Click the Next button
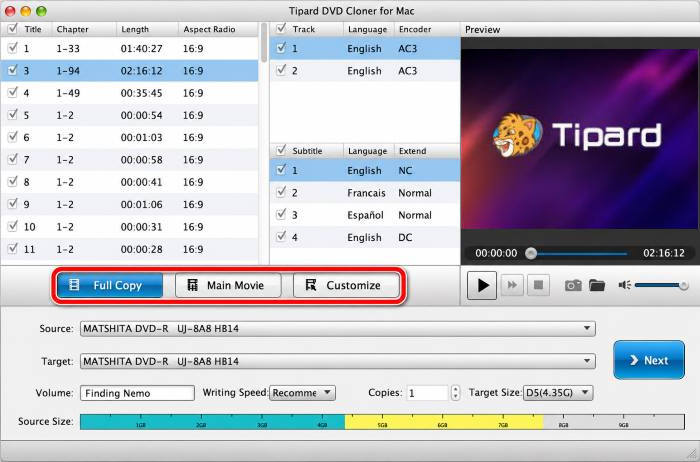700x462 pixels. pyautogui.click(x=649, y=360)
